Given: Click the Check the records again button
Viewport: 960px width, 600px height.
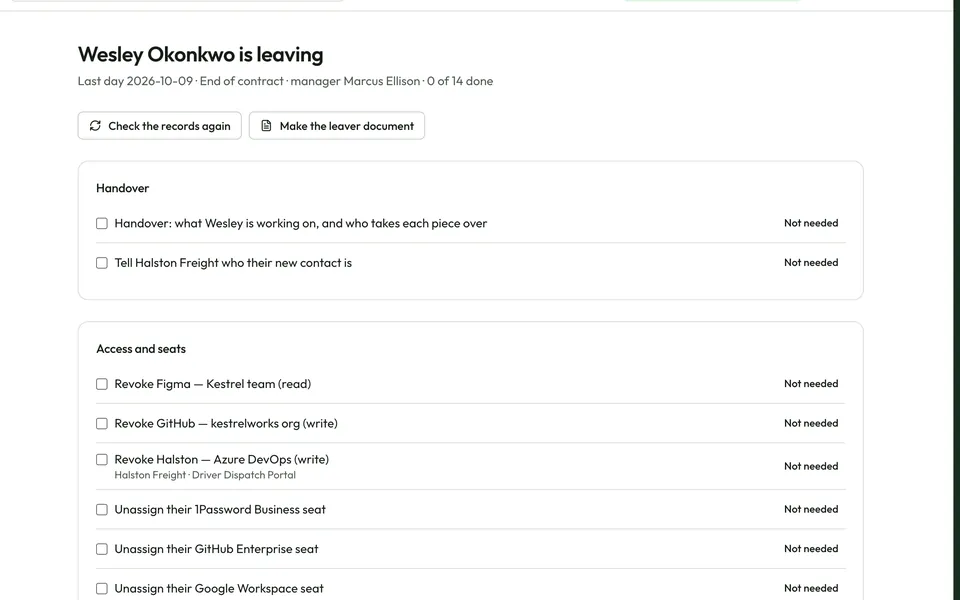Looking at the screenshot, I should (x=160, y=126).
